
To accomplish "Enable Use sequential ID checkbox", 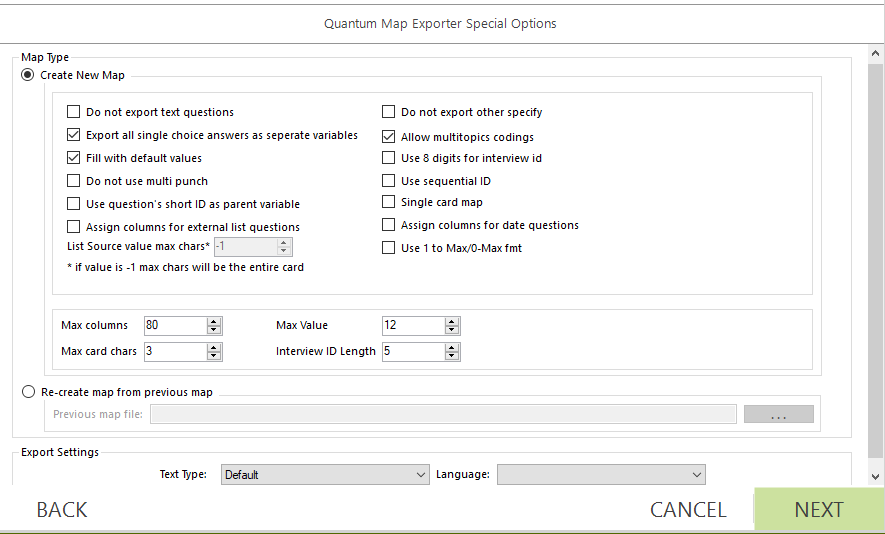I will tap(388, 181).
